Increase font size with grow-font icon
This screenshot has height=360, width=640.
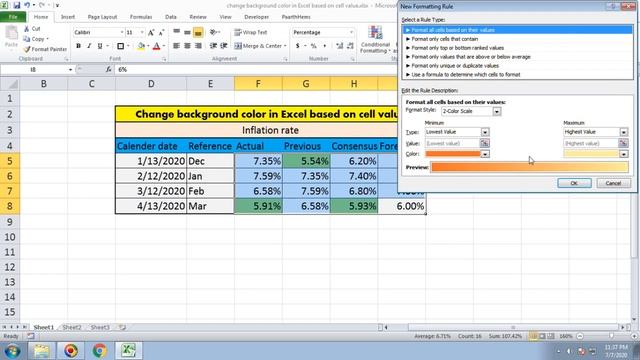coord(151,32)
